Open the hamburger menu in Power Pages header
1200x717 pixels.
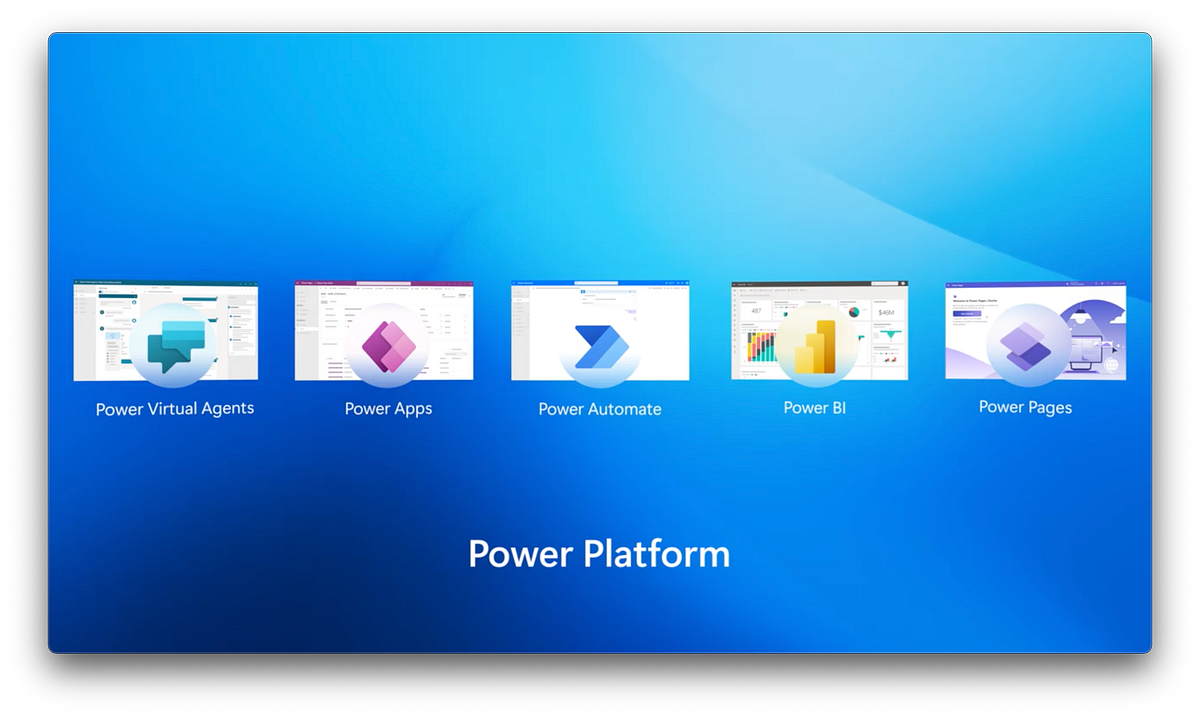[x=948, y=284]
